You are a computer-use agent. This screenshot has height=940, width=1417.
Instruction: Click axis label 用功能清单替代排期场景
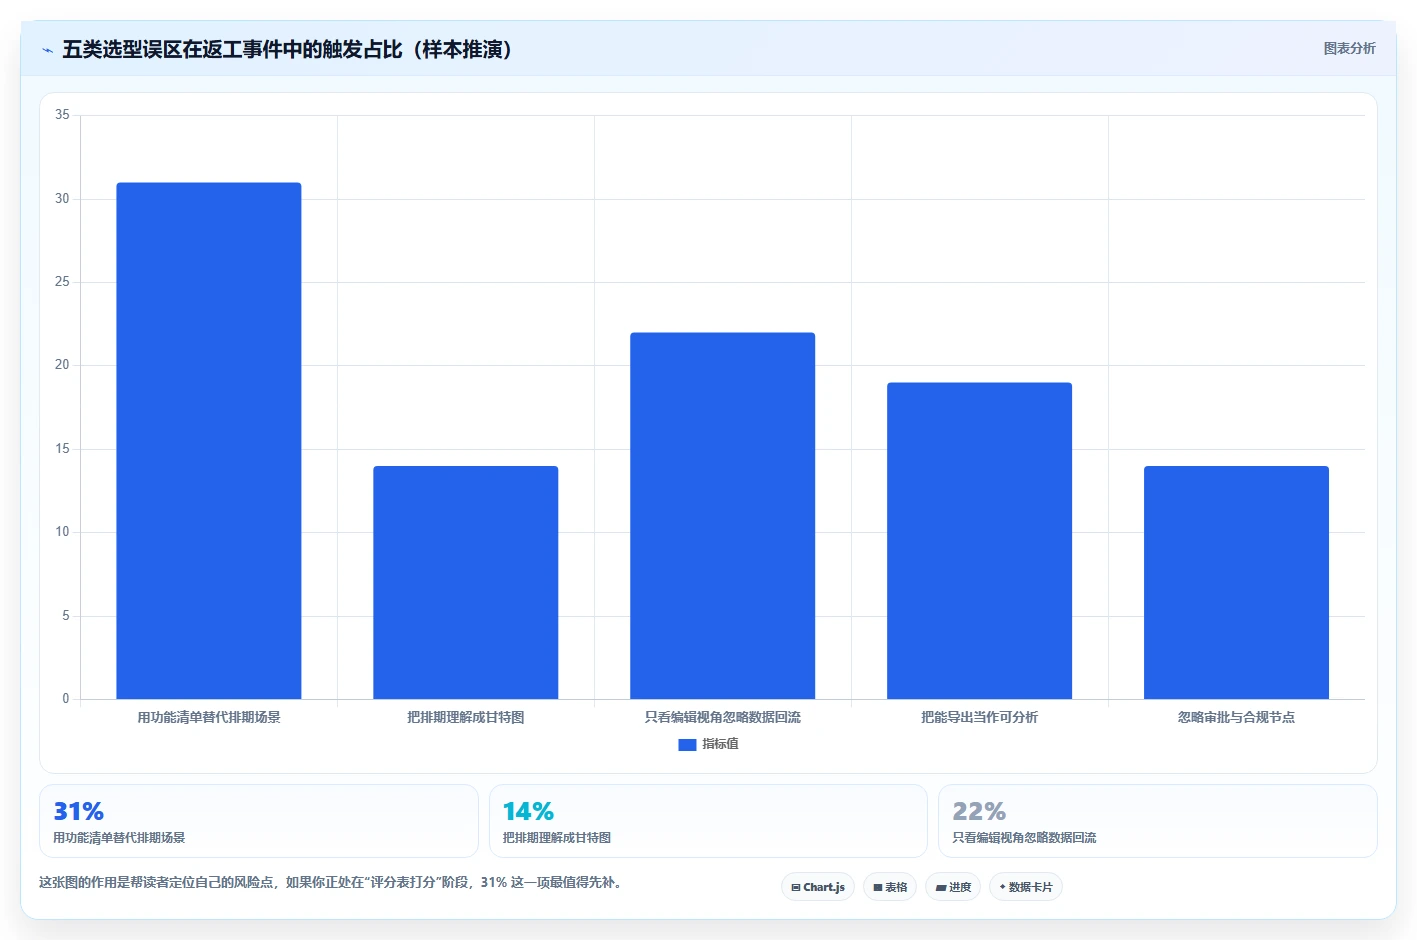click(209, 717)
